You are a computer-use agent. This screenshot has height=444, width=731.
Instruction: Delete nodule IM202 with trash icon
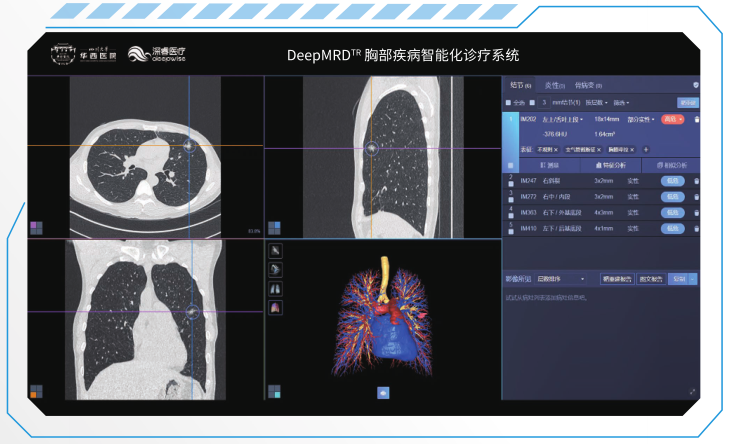click(697, 119)
